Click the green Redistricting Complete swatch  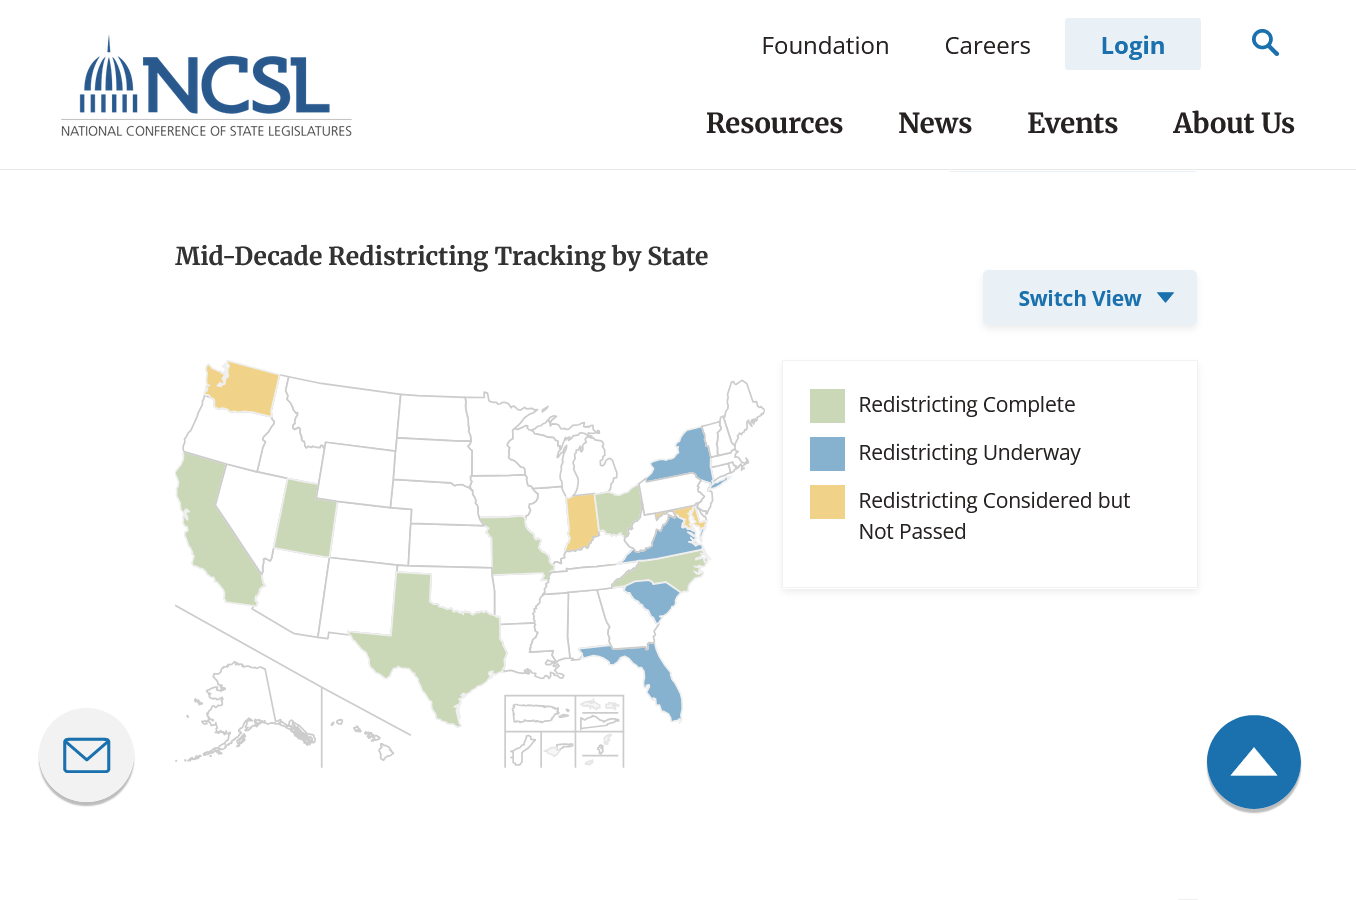click(827, 405)
